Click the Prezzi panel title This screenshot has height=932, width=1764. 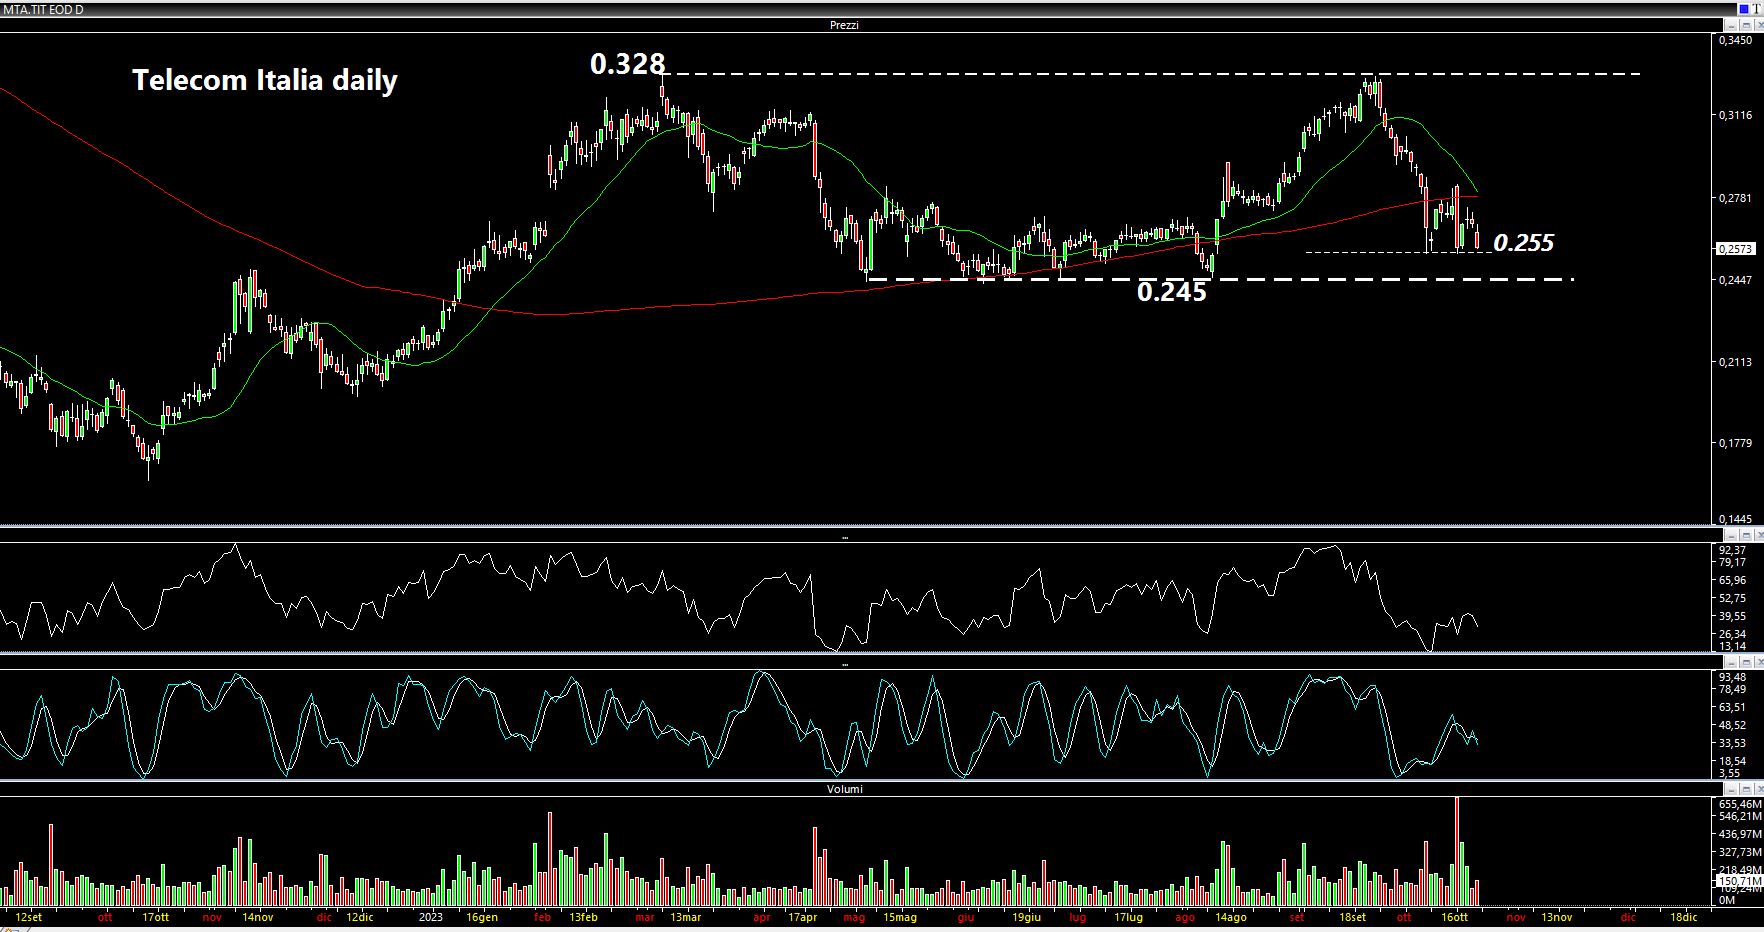[x=844, y=25]
